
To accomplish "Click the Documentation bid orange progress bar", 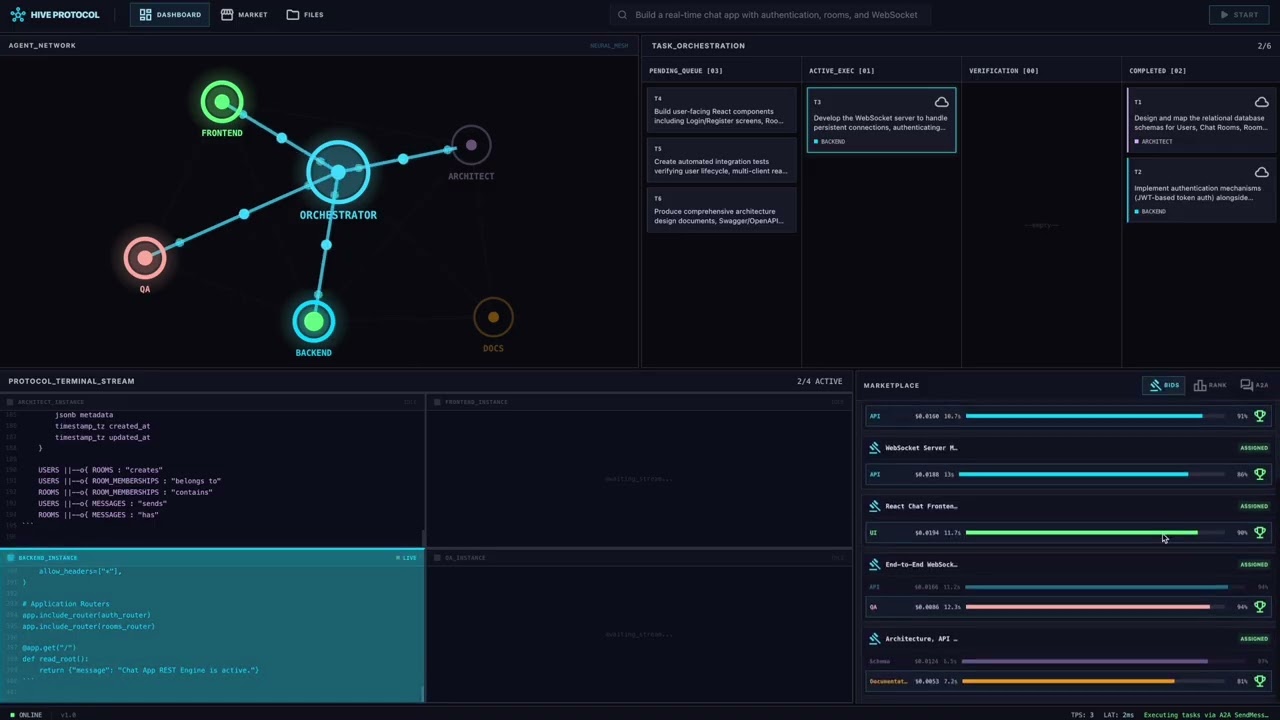I will pyautogui.click(x=1095, y=682).
